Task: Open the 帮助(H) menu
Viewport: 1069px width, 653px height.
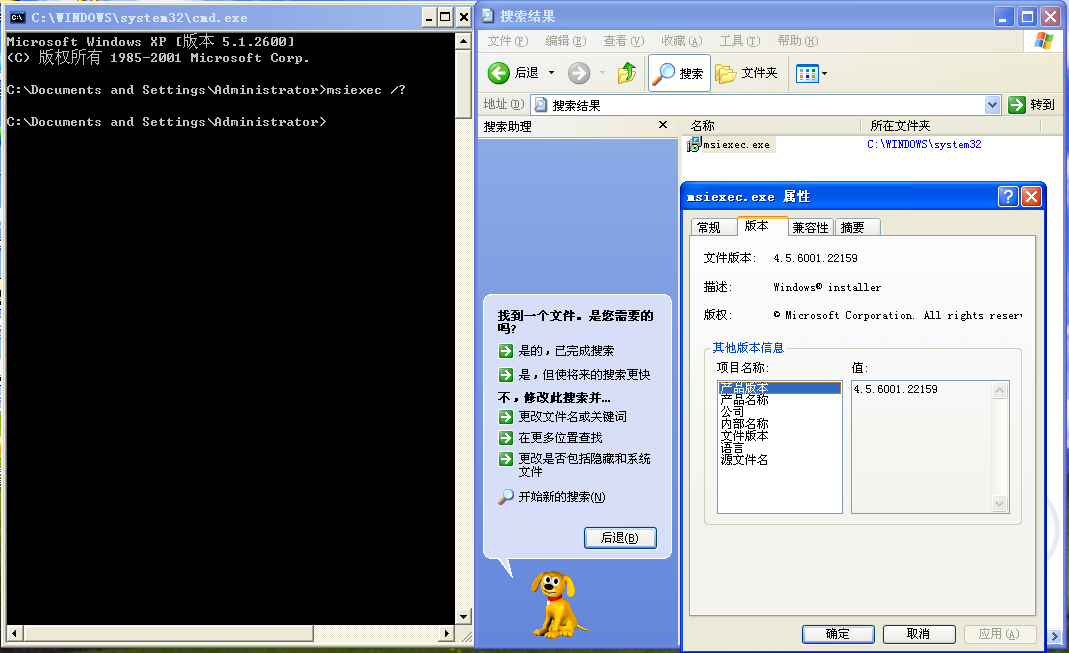Action: (x=798, y=41)
